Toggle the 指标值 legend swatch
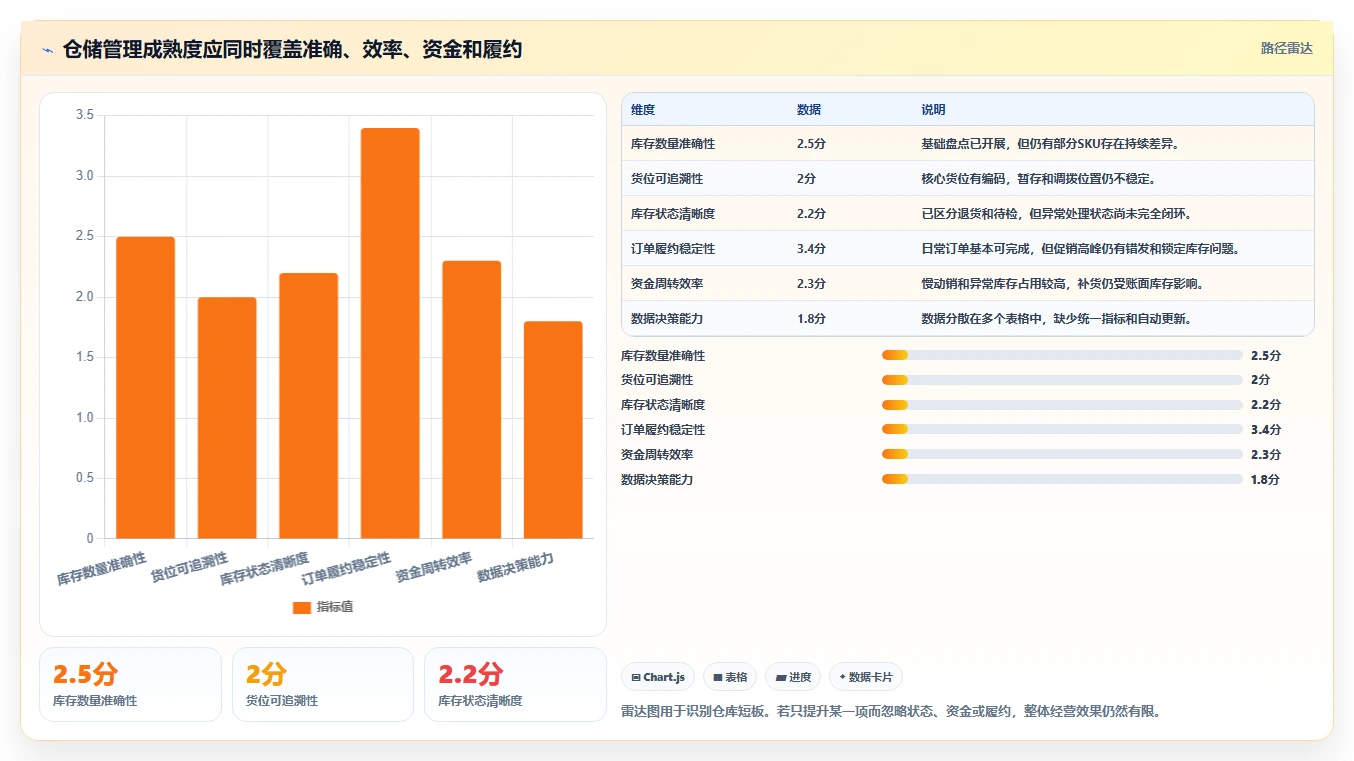 tap(302, 607)
